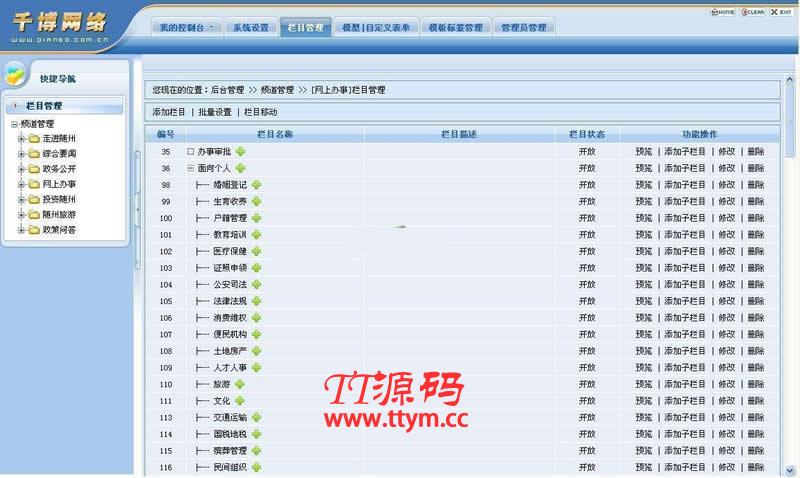
Task: Collapse the 频道管理 tree root
Action: [x=14, y=124]
